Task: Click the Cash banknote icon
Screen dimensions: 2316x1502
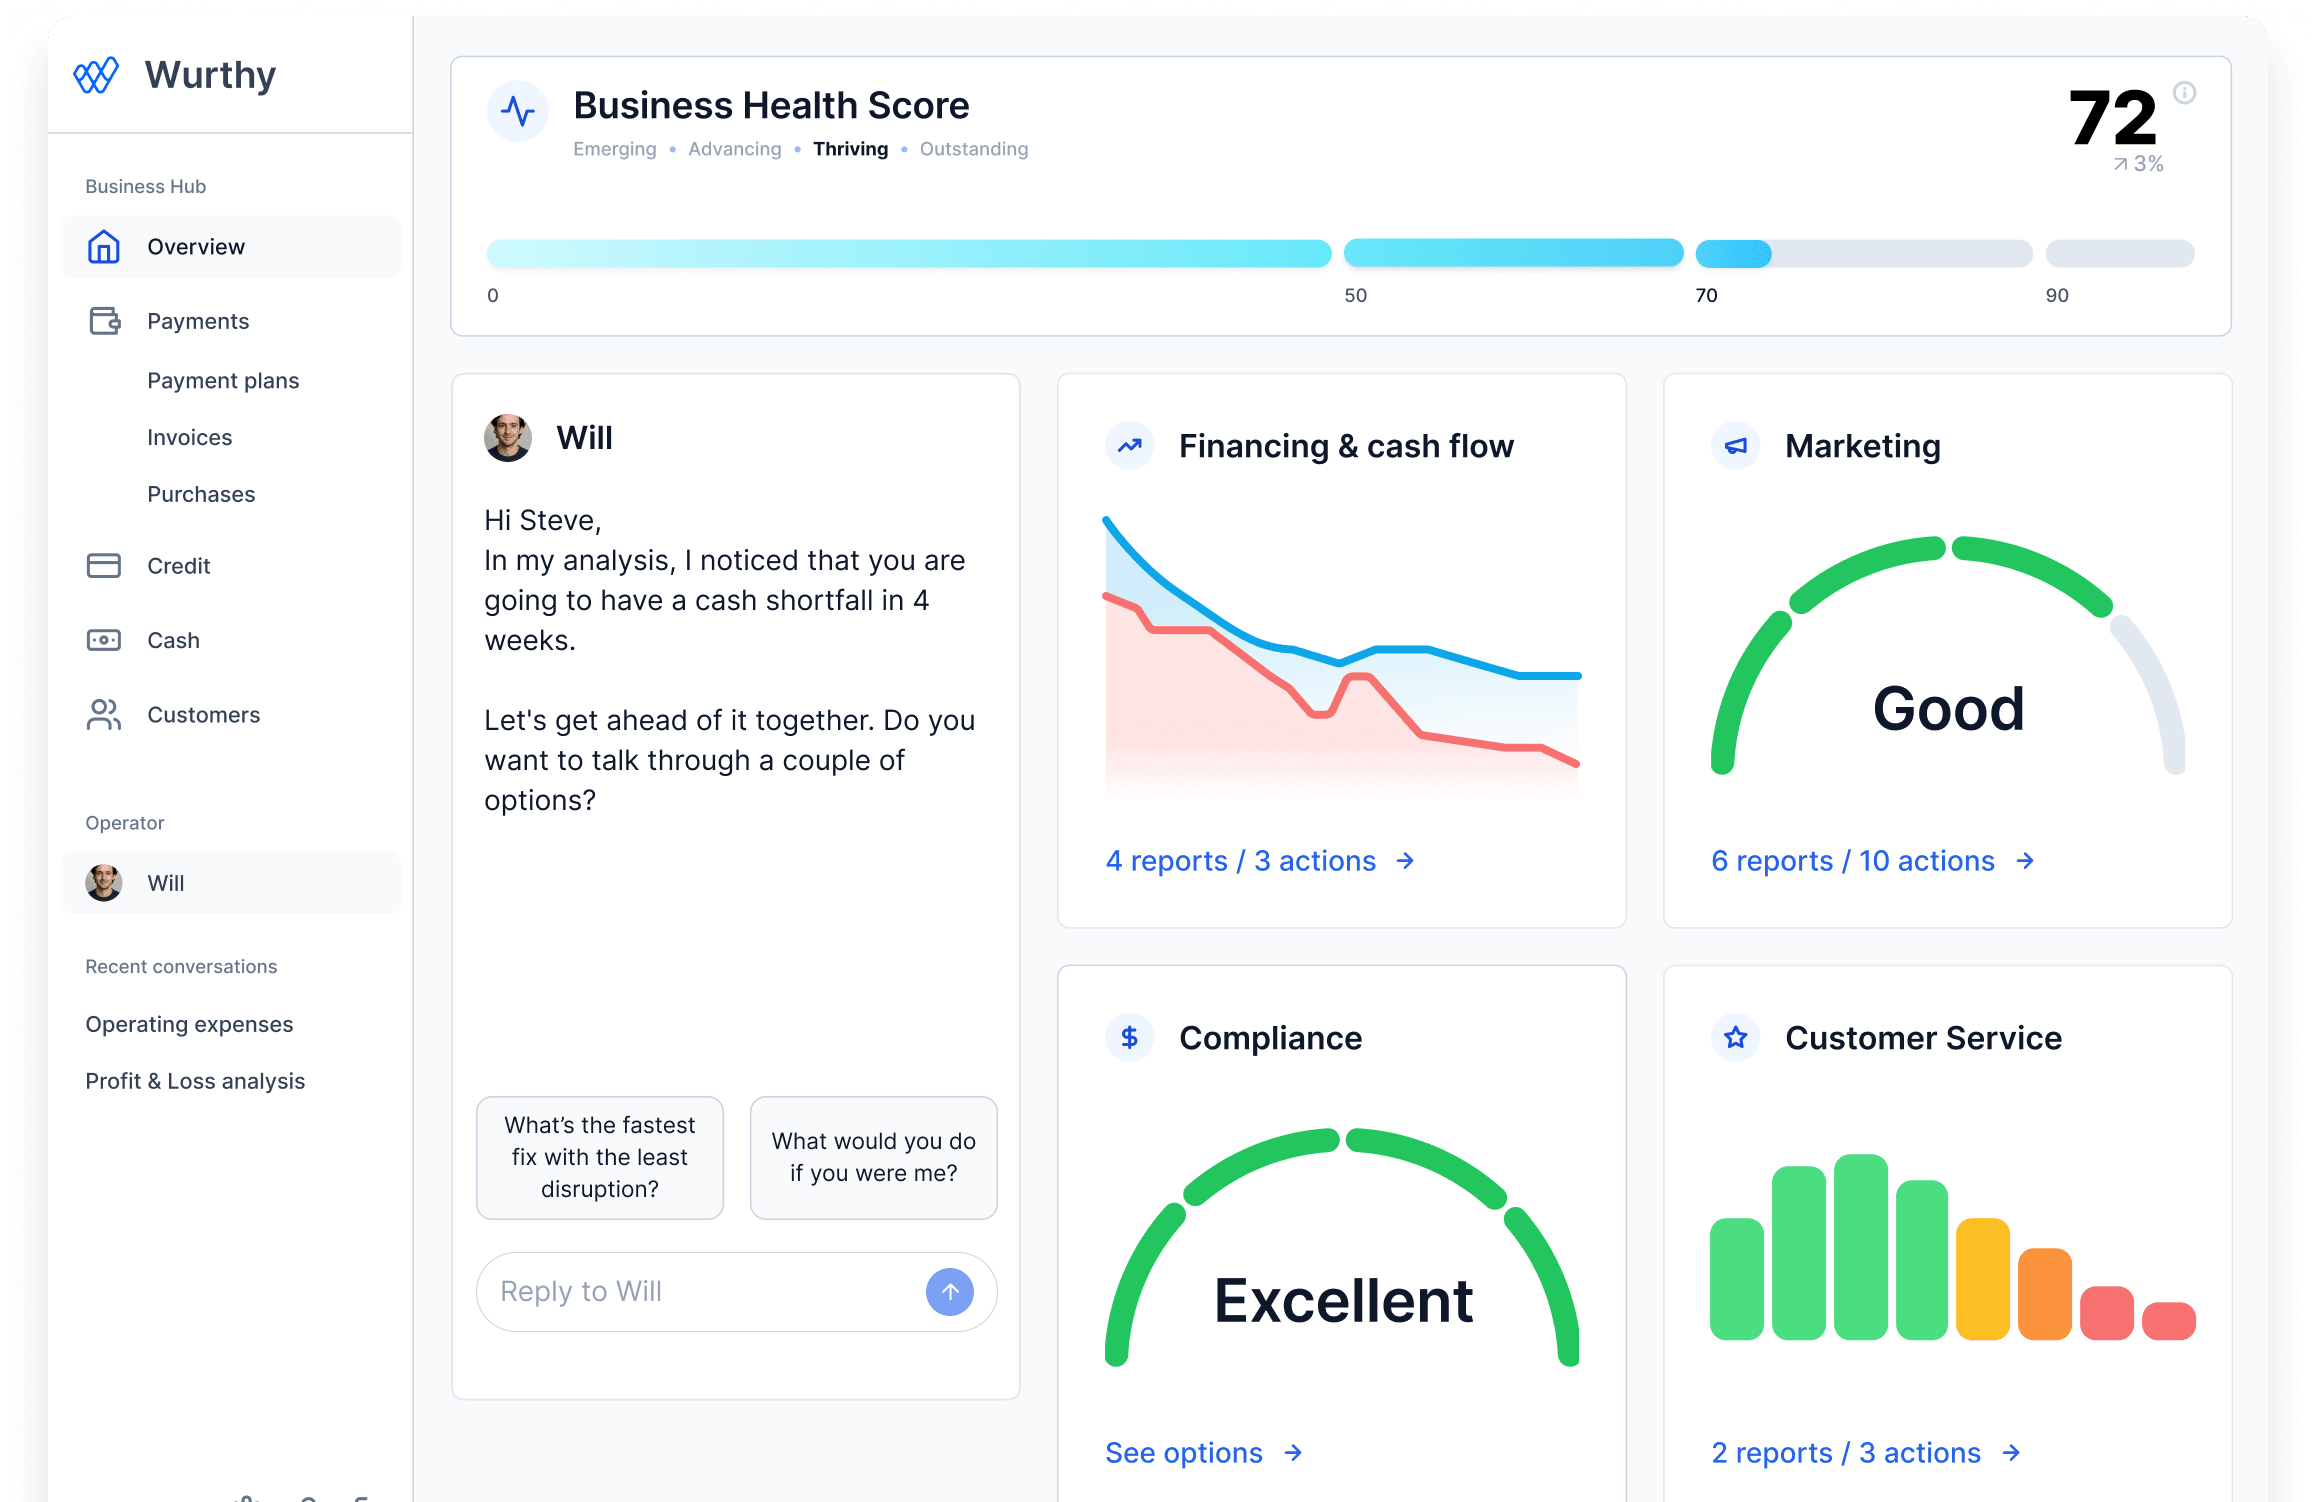Action: [x=104, y=640]
